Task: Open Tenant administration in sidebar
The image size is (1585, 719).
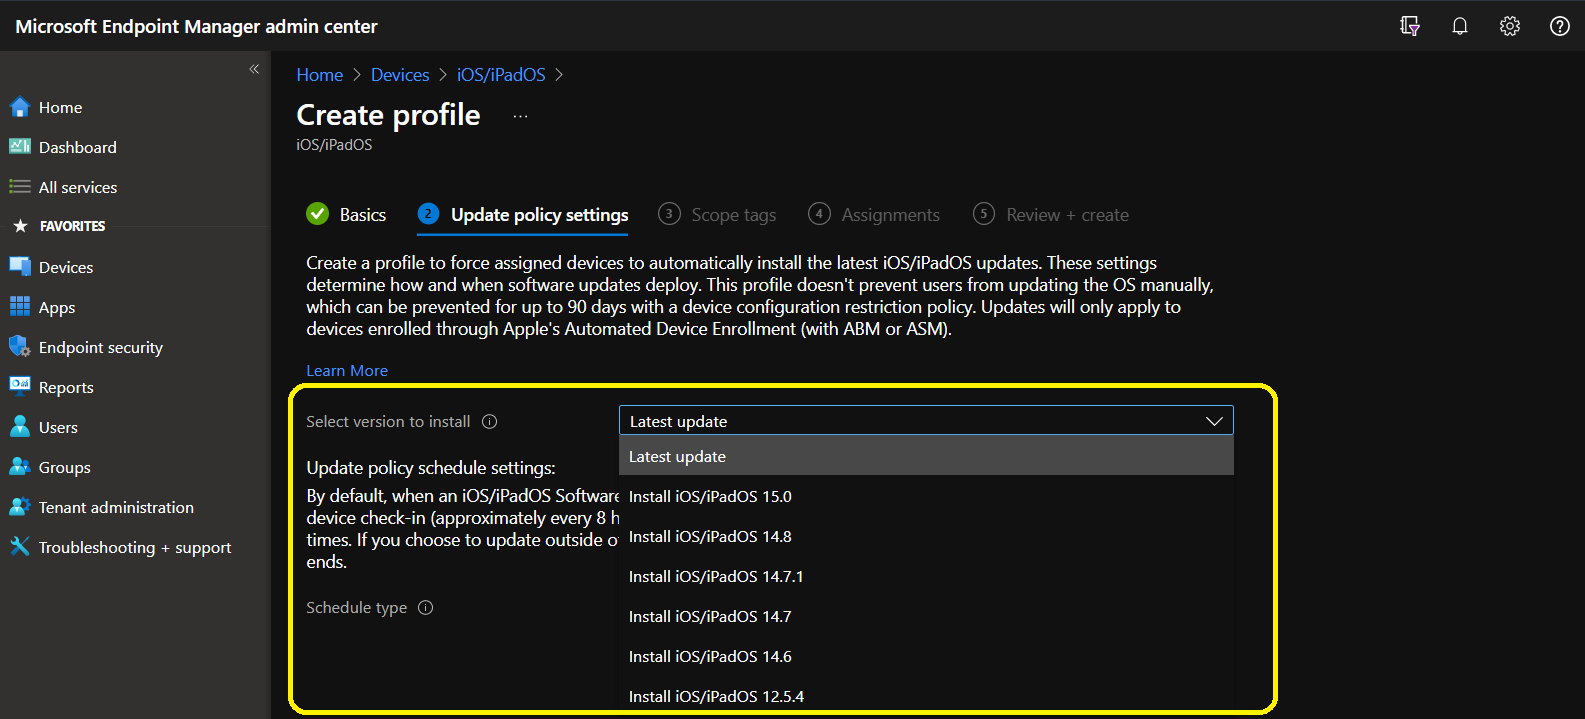Action: [x=116, y=507]
